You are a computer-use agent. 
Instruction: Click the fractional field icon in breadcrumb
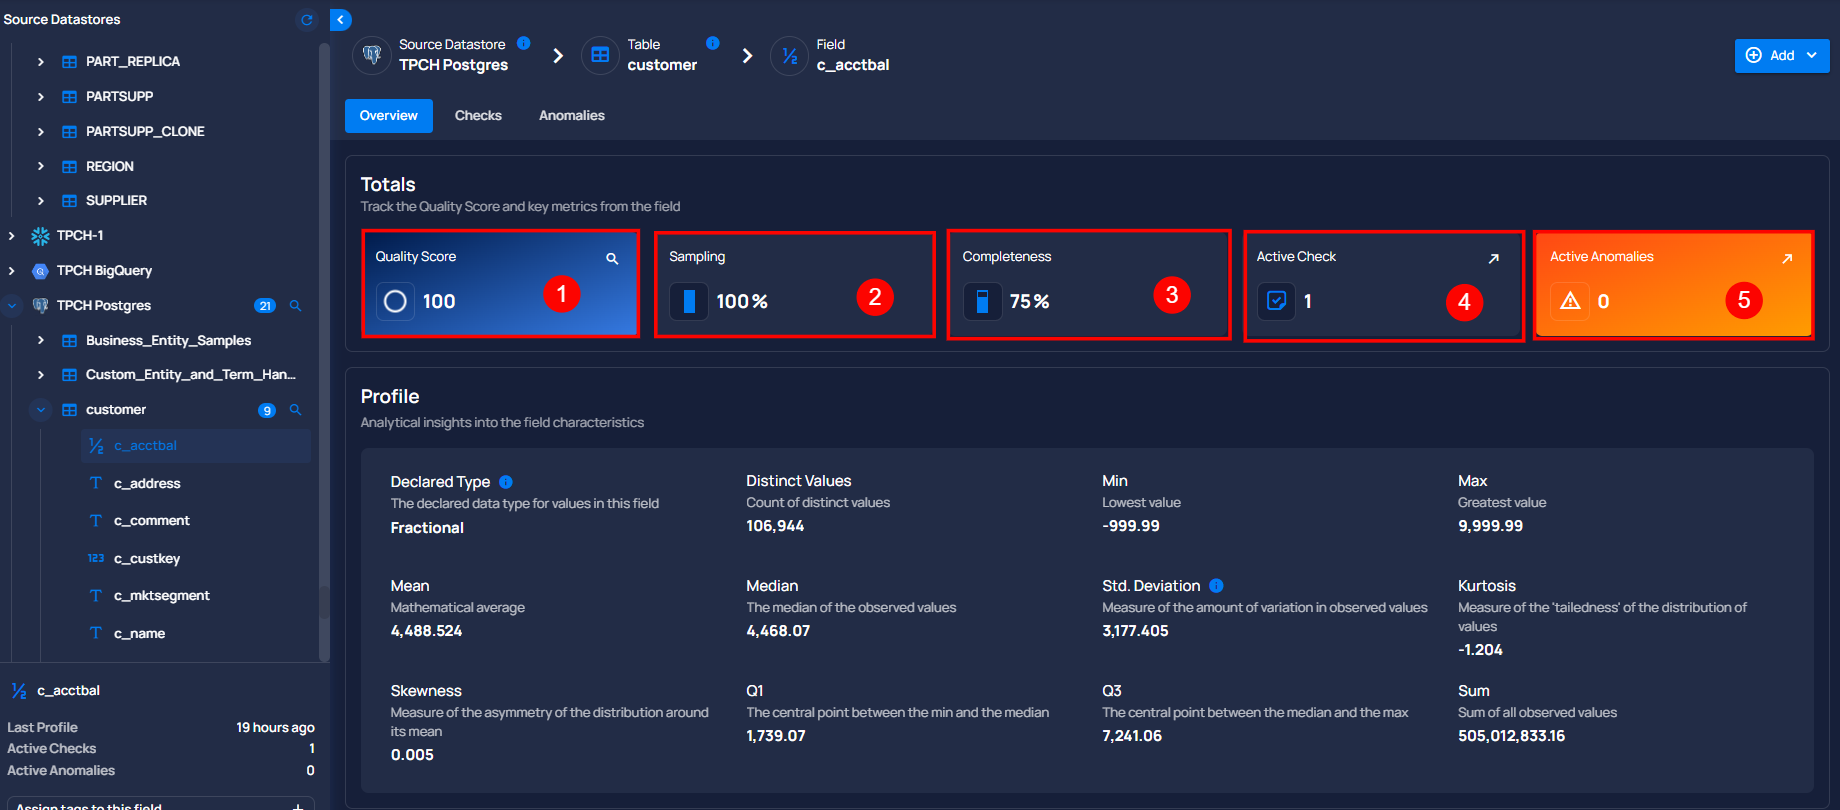coord(789,55)
